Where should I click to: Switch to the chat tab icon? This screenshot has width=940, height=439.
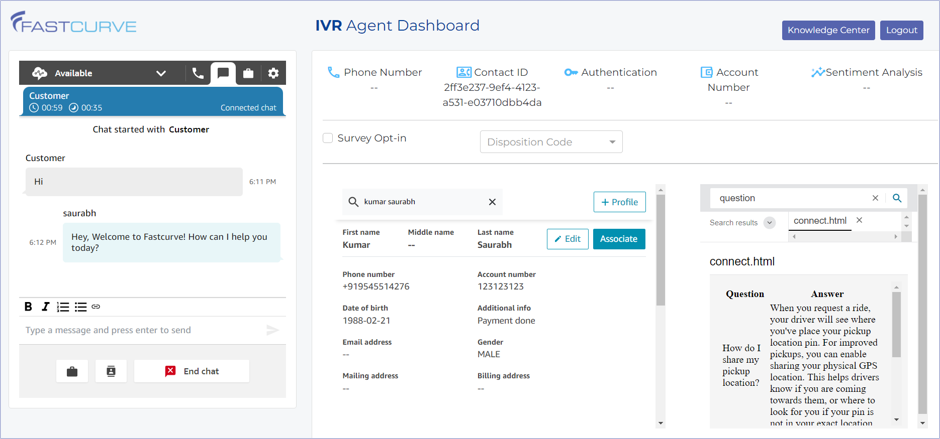click(223, 73)
